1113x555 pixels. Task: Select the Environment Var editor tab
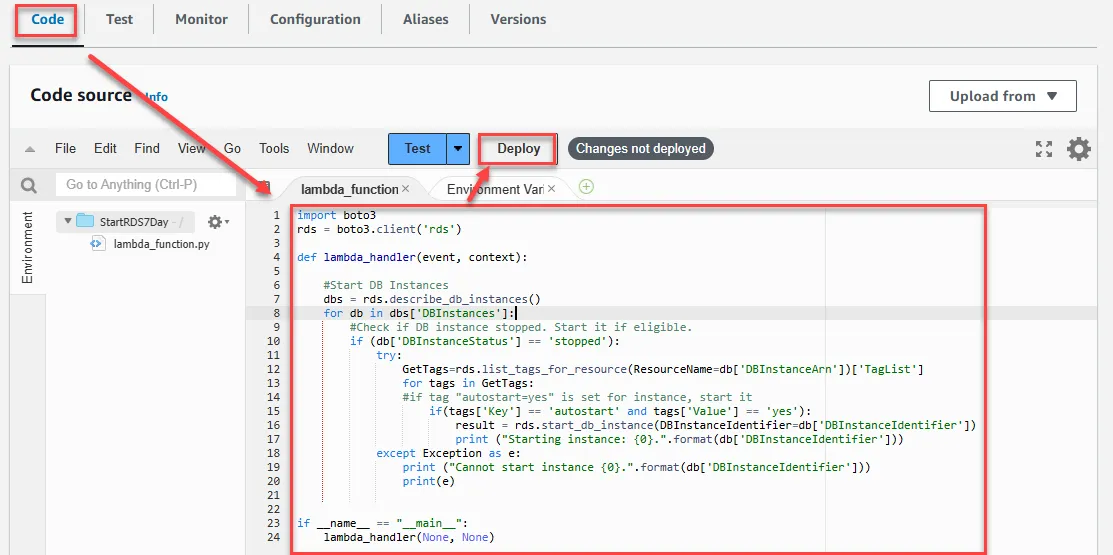494,189
